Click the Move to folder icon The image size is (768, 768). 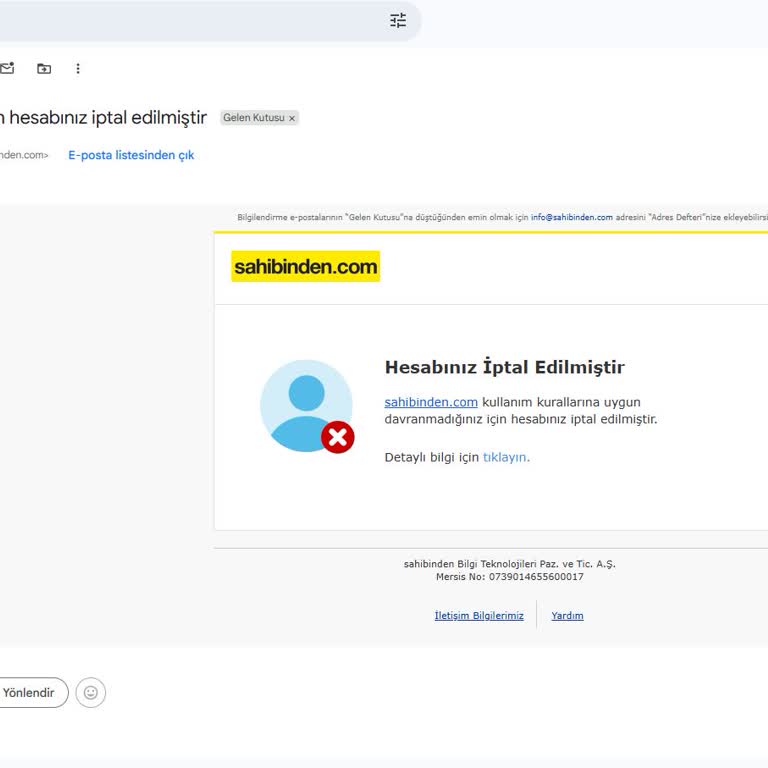pyautogui.click(x=44, y=69)
